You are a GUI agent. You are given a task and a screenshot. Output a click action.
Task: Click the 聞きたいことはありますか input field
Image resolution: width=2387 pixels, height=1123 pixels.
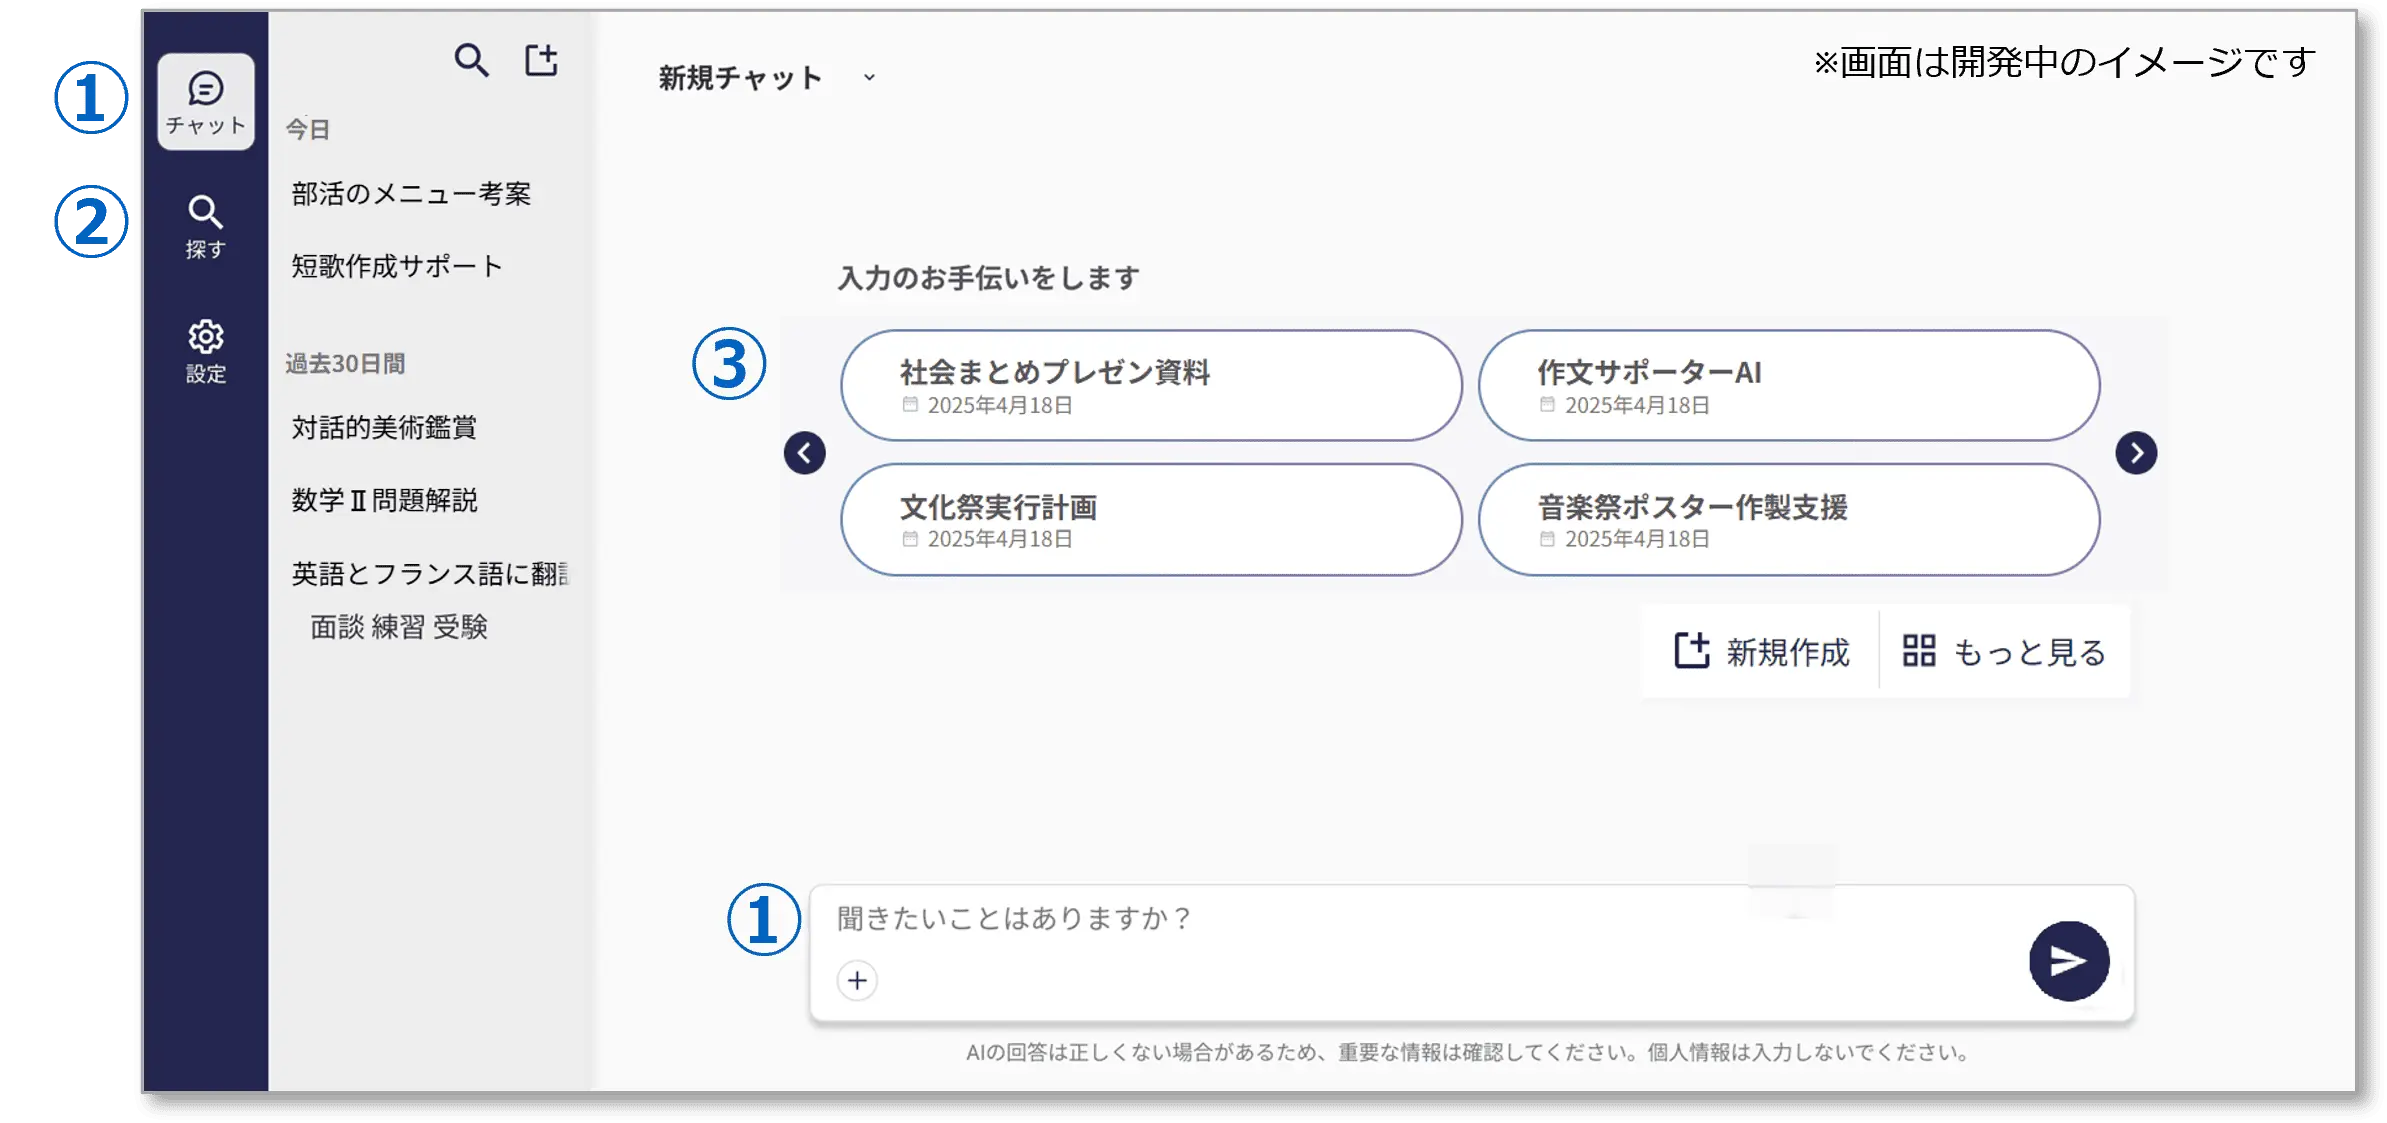pos(1400,918)
